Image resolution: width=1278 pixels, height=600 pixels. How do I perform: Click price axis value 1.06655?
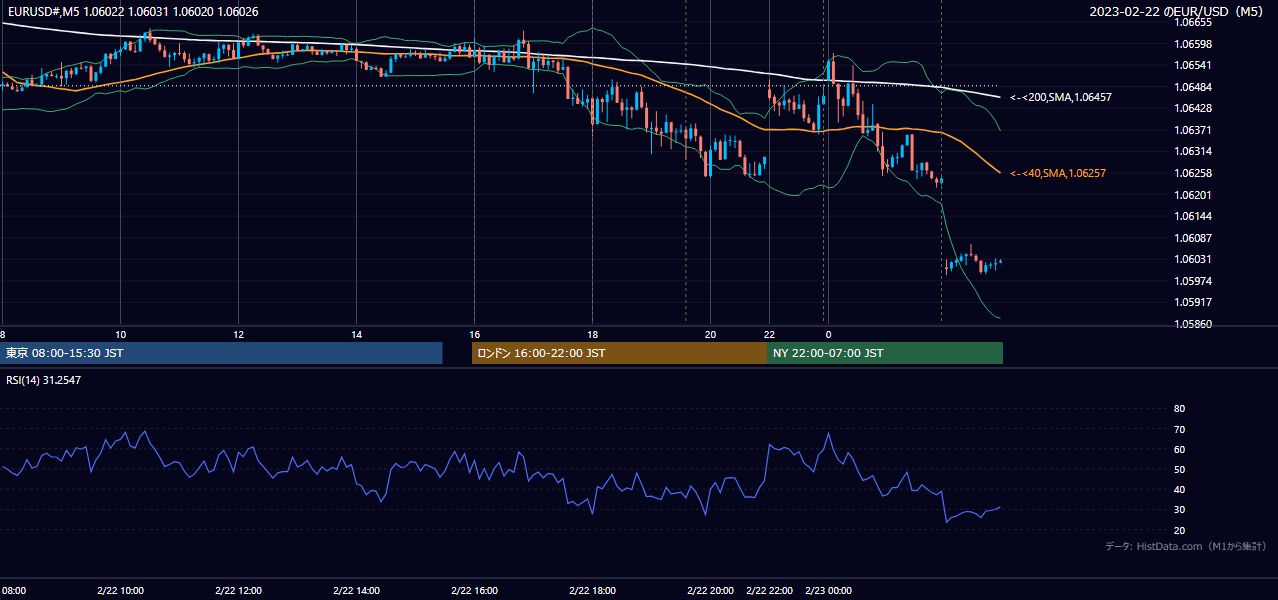[x=1192, y=22]
